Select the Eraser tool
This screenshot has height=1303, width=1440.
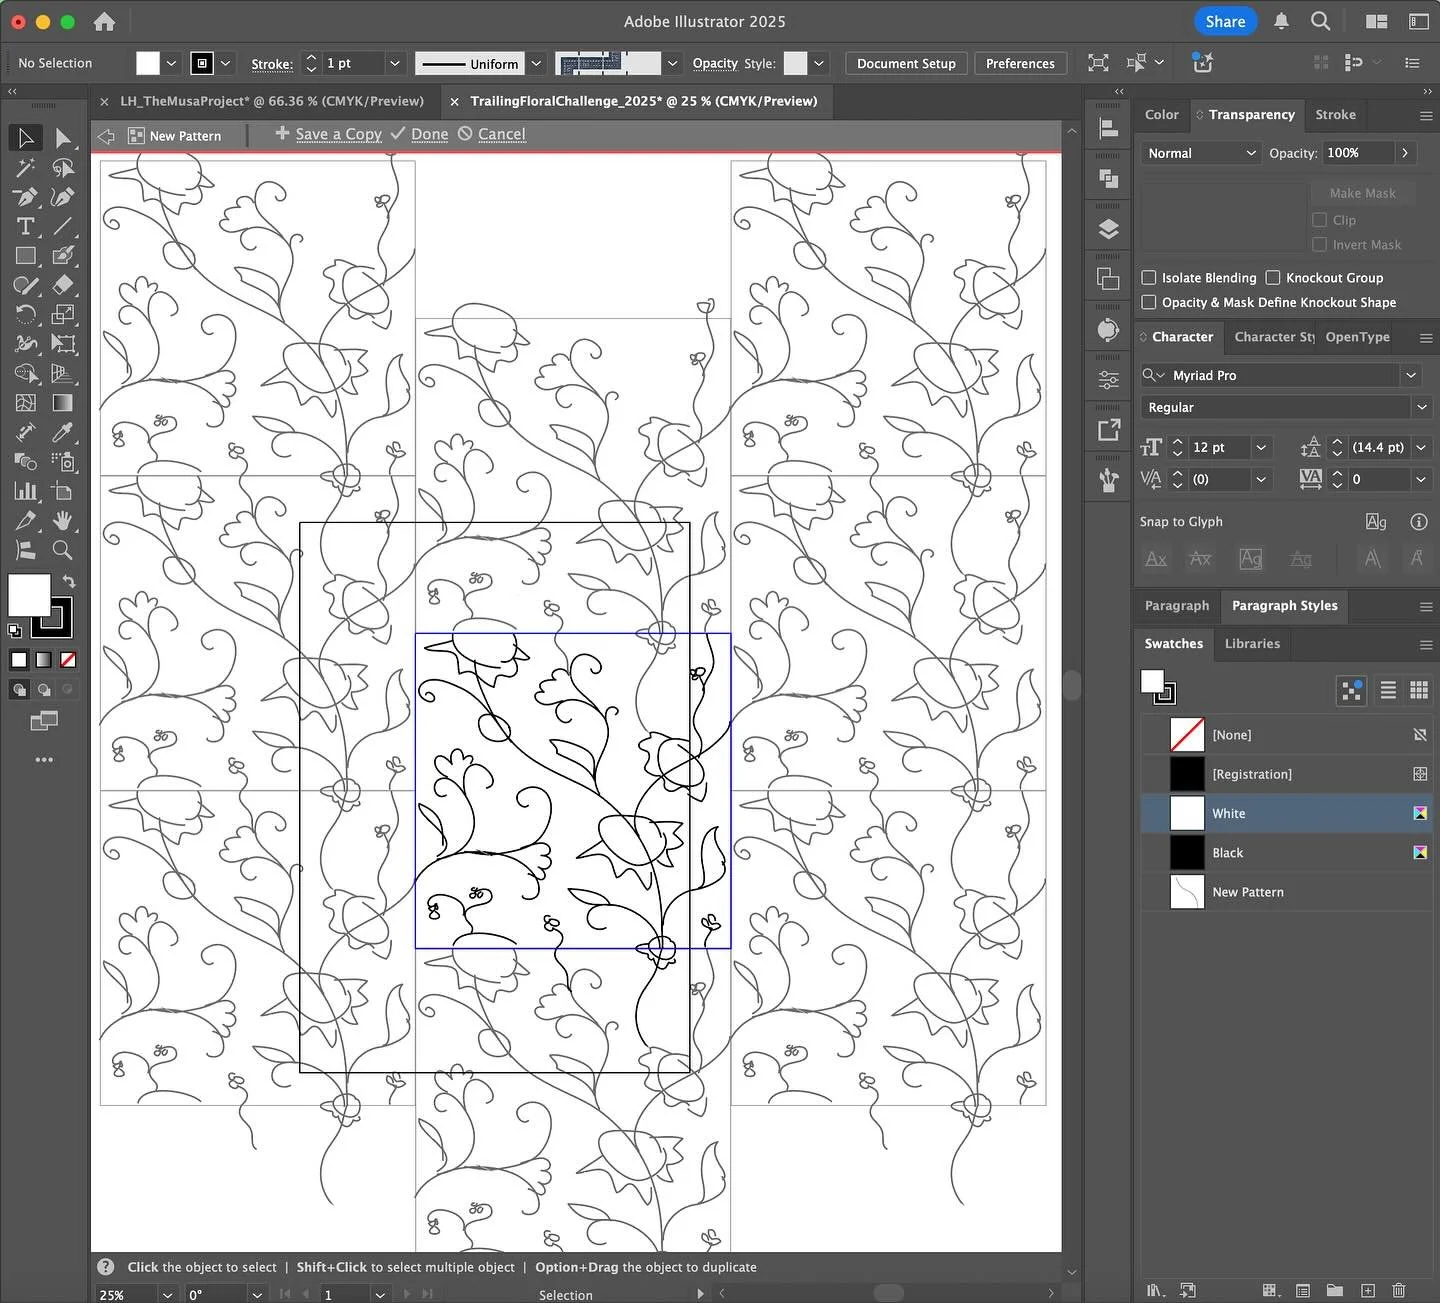[63, 285]
